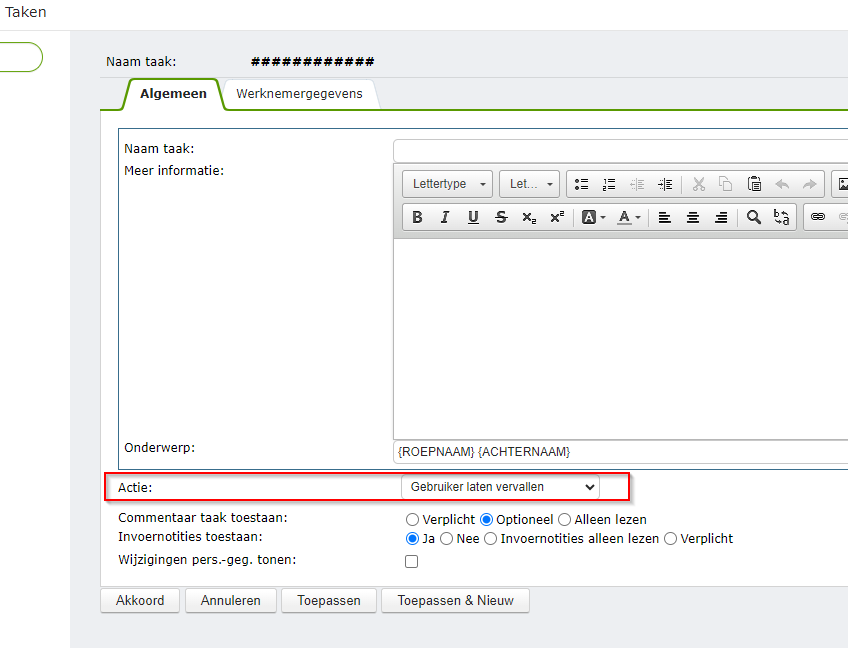Toggle underline formatting

coord(473,217)
